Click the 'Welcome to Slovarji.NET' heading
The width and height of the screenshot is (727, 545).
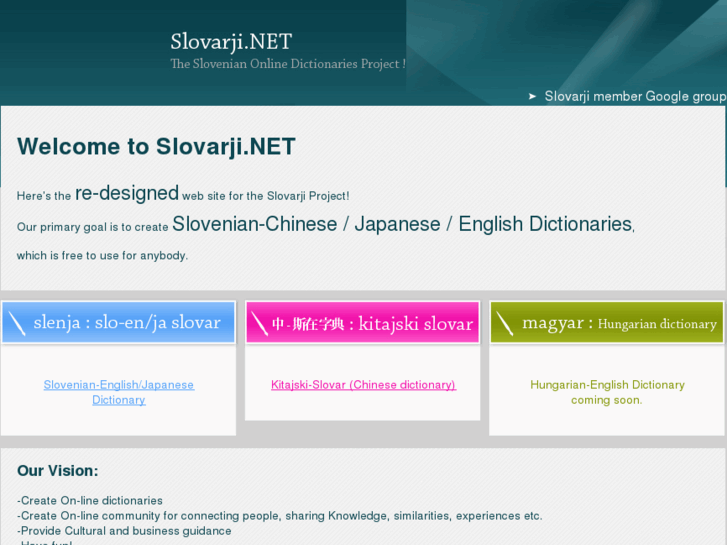(156, 147)
